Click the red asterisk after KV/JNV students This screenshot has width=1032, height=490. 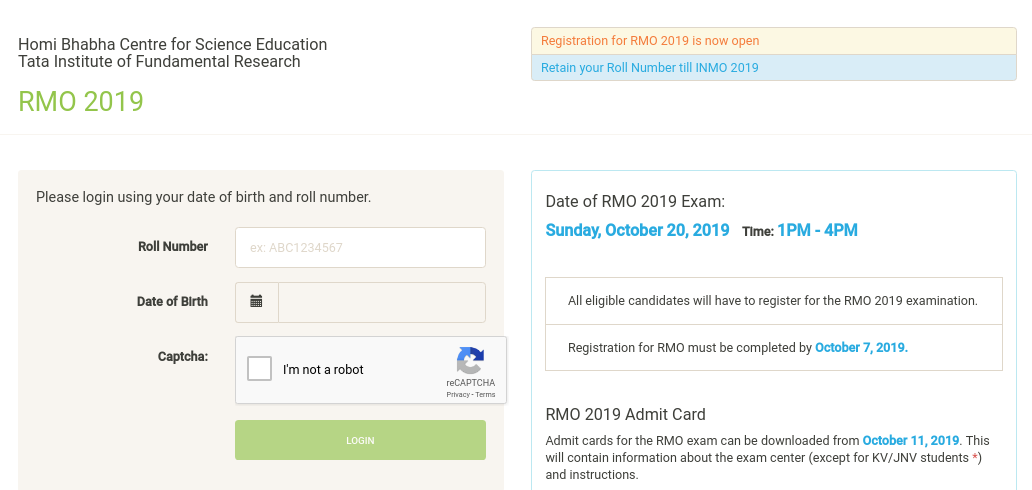pos(975,456)
